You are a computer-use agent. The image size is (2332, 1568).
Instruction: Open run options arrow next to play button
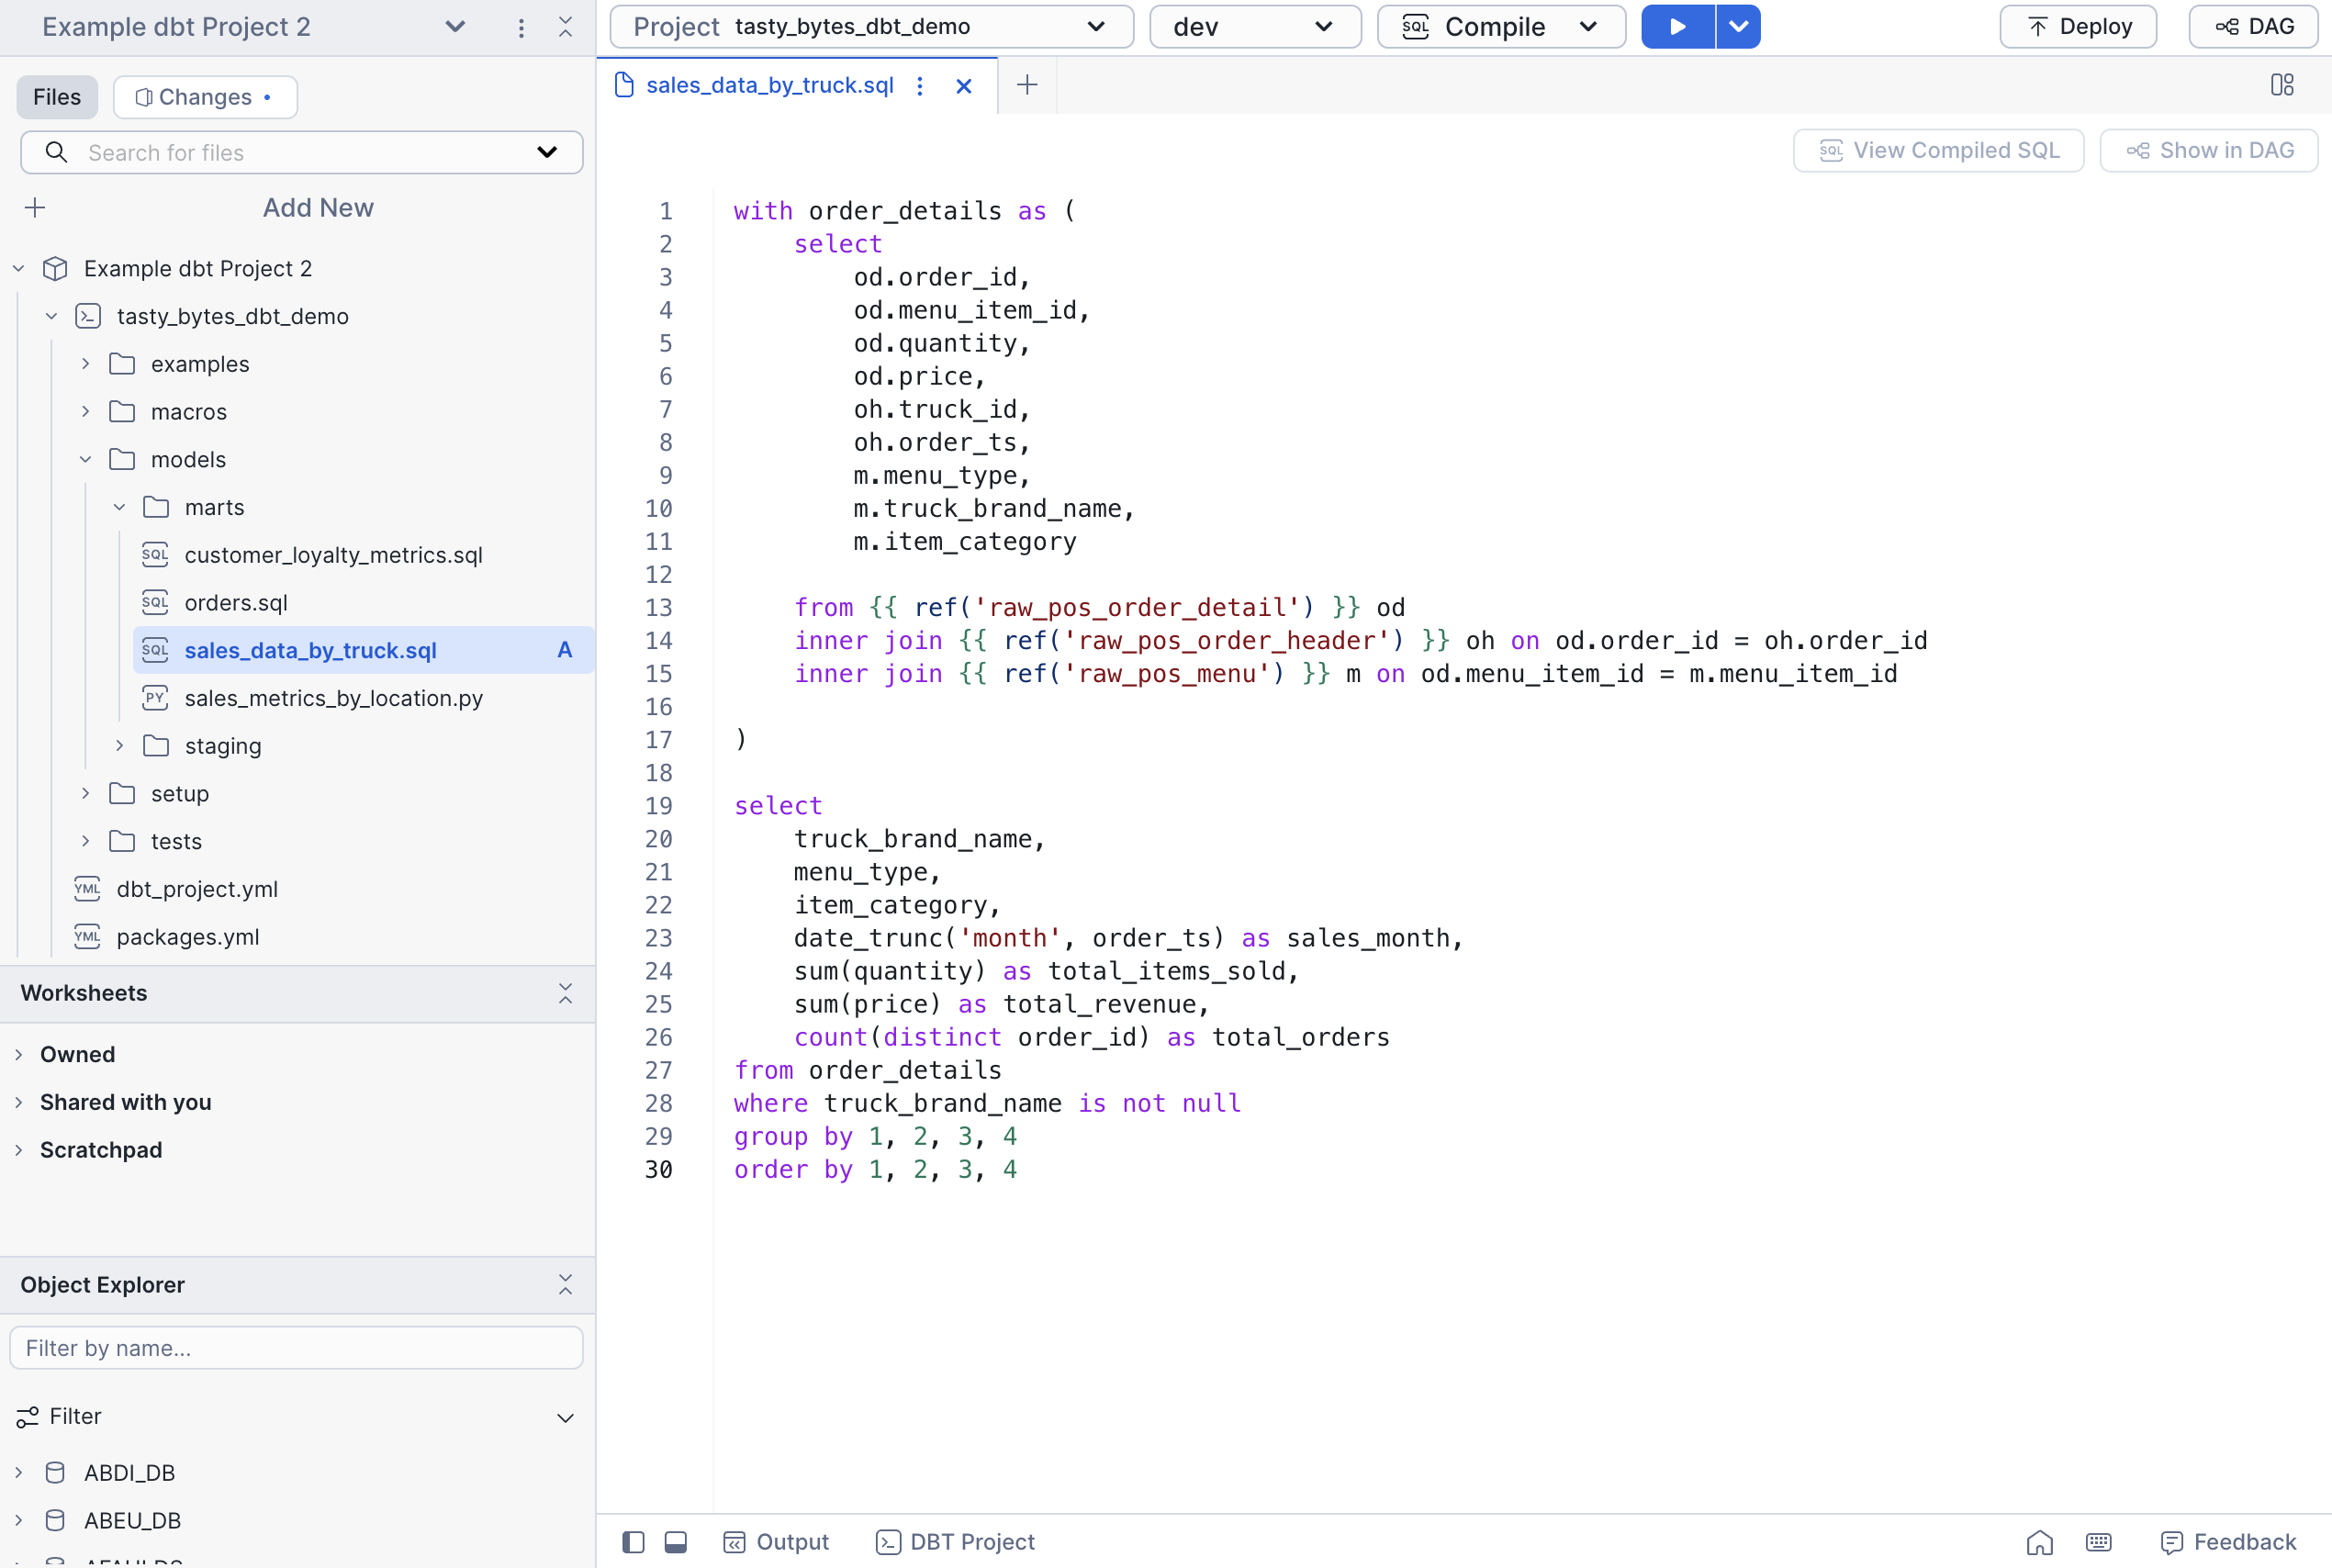click(1739, 27)
